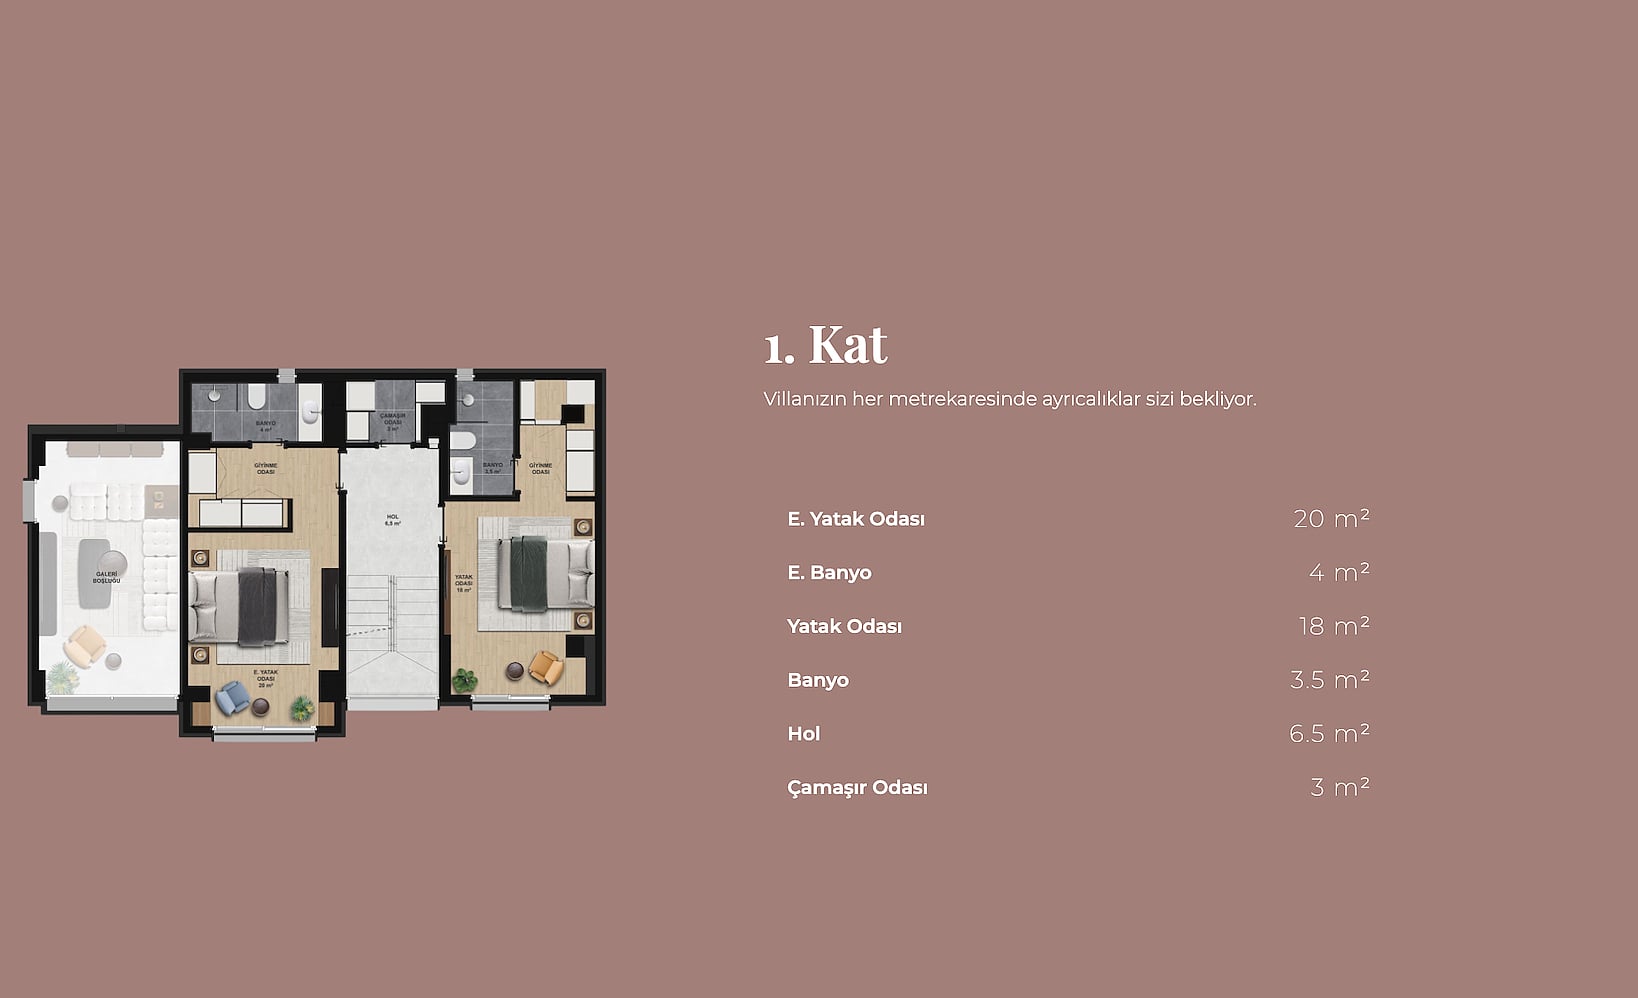Click 'E. Yatak Odası' in the room list
Viewport: 1638px width, 998px height.
pos(856,519)
